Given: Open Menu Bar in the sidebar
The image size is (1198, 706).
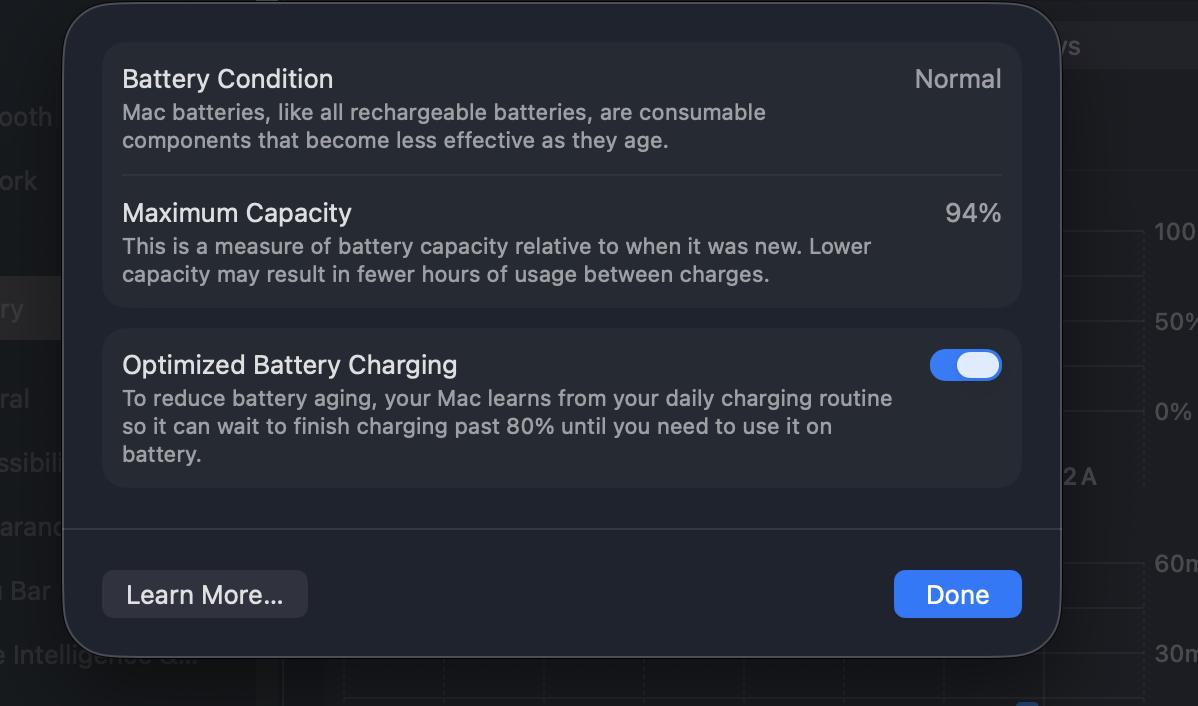Looking at the screenshot, I should point(28,591).
